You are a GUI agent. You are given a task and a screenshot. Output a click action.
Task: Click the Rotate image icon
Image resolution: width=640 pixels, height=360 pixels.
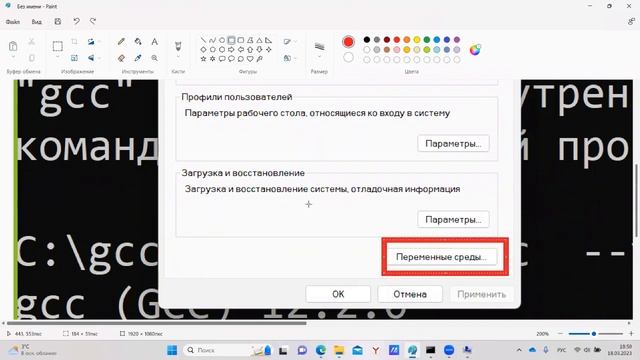click(x=91, y=42)
